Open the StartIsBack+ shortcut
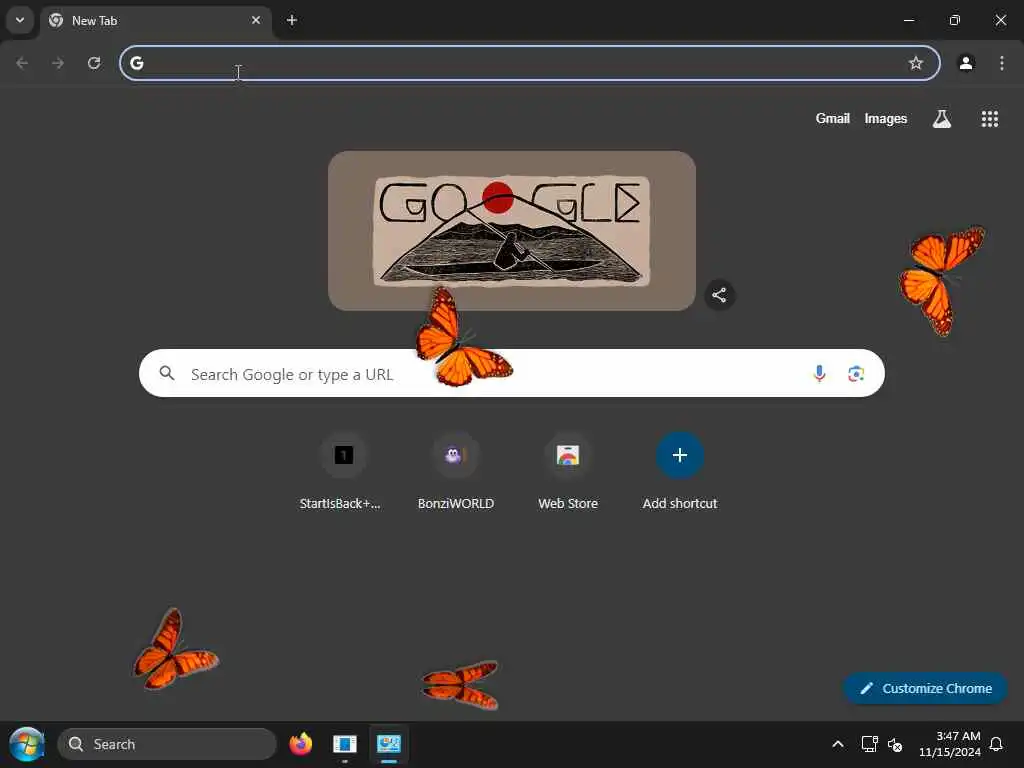The width and height of the screenshot is (1024, 768). point(344,472)
